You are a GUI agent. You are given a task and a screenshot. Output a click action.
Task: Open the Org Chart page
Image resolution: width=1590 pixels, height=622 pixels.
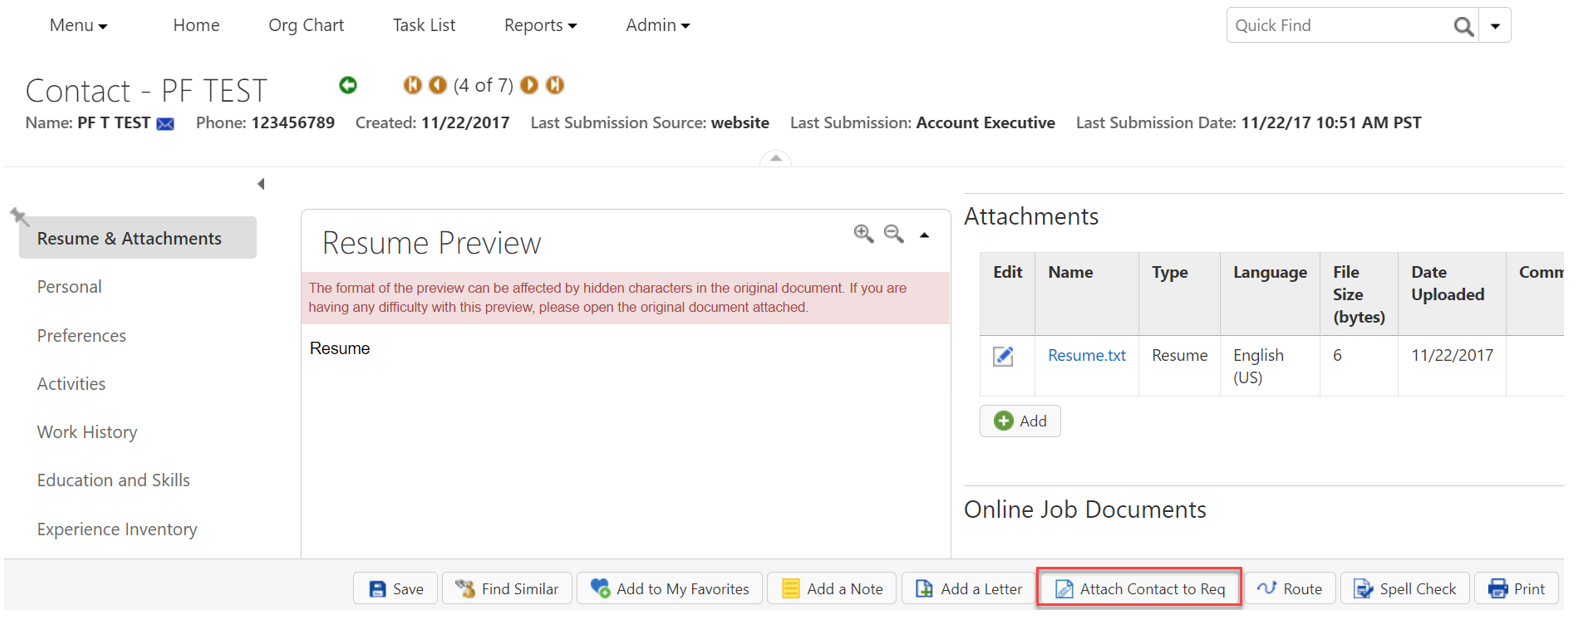point(306,25)
